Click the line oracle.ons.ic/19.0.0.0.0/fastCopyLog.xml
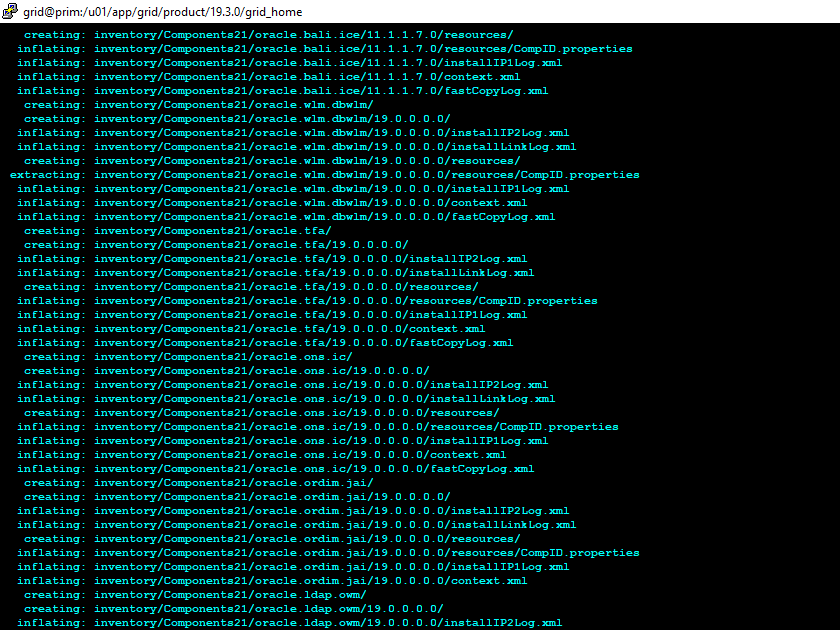Image resolution: width=840 pixels, height=630 pixels. click(275, 469)
